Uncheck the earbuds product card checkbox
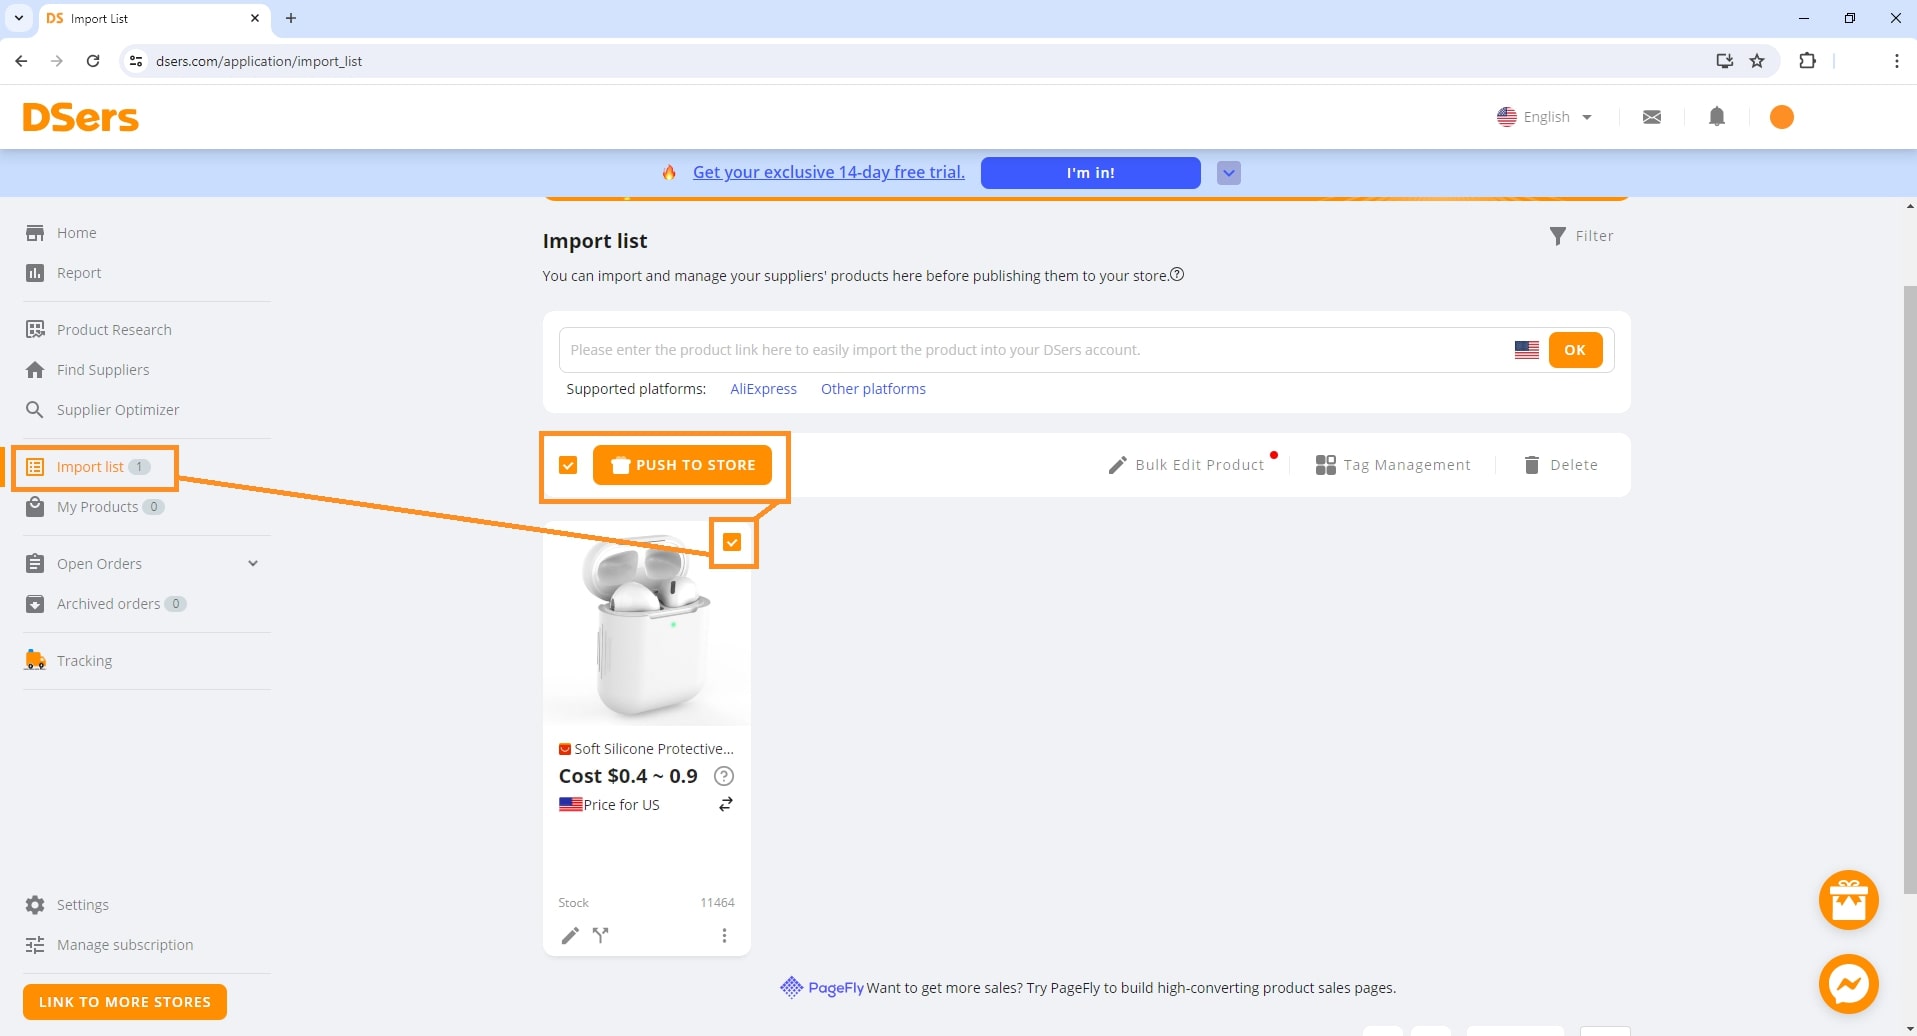This screenshot has height=1036, width=1917. coord(733,542)
